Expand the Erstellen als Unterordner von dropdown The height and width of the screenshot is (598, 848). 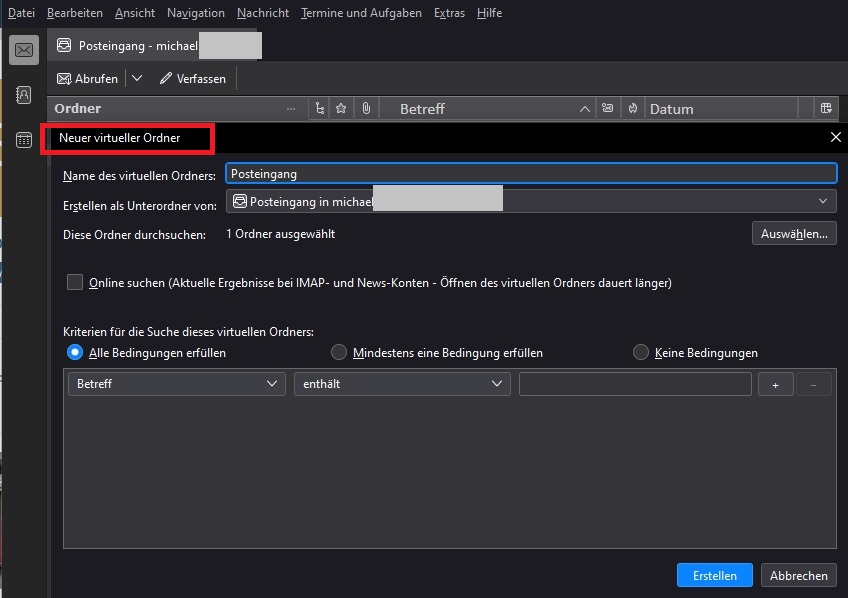(530, 202)
